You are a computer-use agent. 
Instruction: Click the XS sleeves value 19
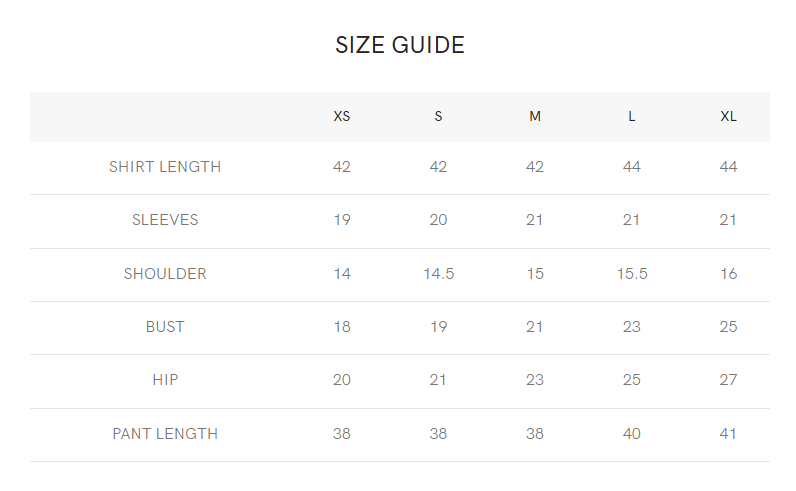click(x=342, y=220)
